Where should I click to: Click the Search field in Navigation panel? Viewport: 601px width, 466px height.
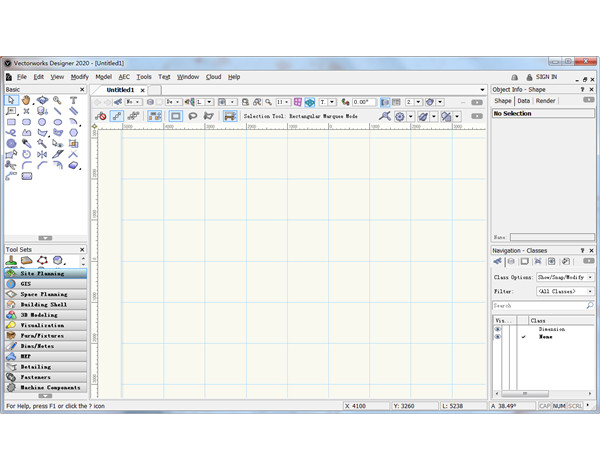tap(543, 305)
